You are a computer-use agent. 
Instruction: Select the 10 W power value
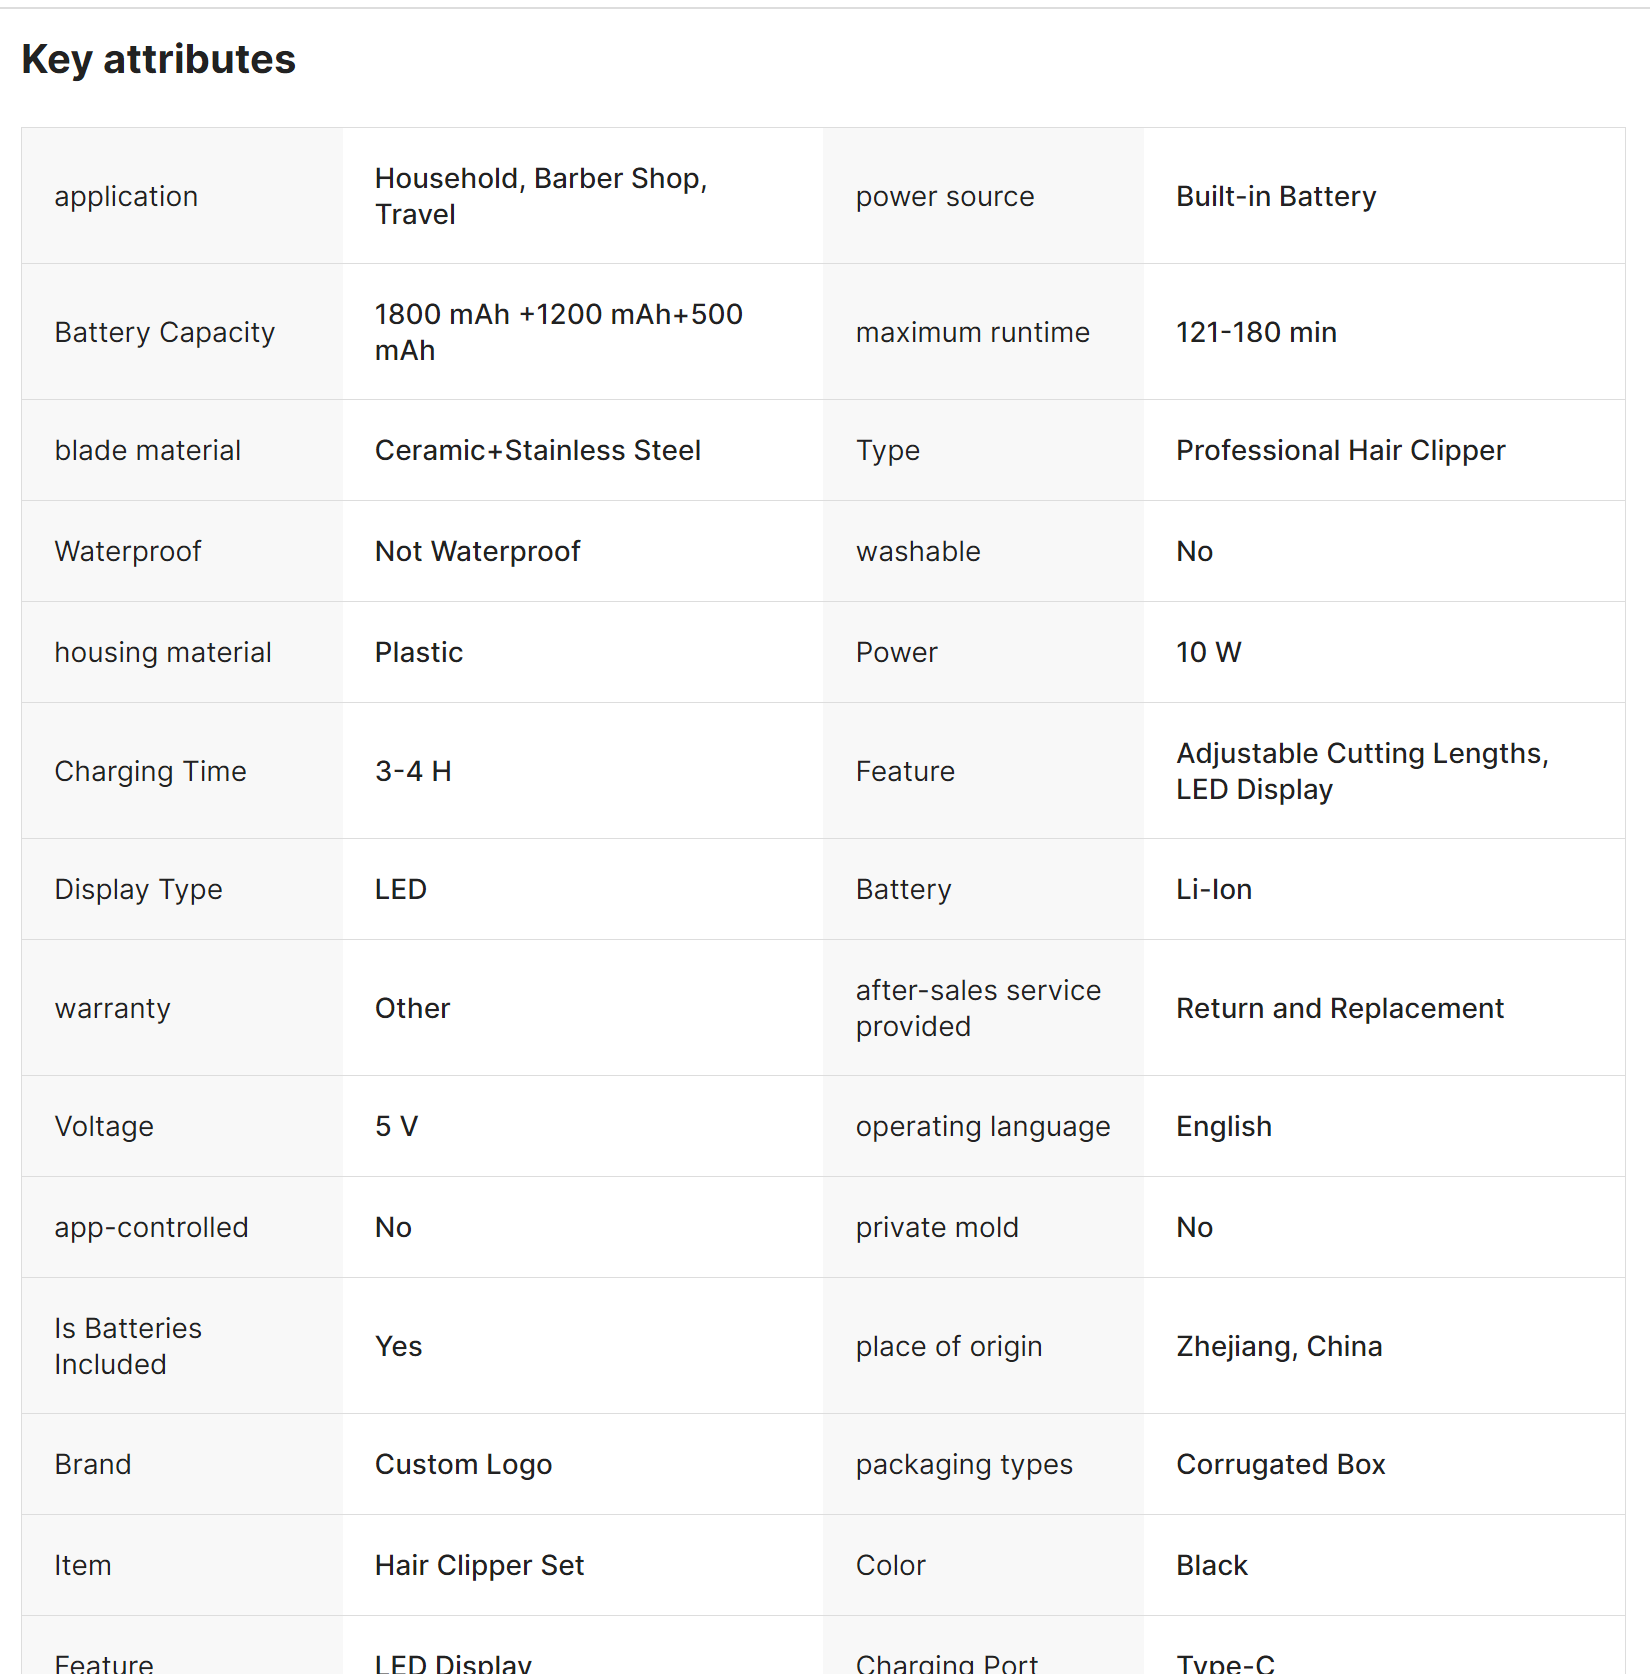1207,652
